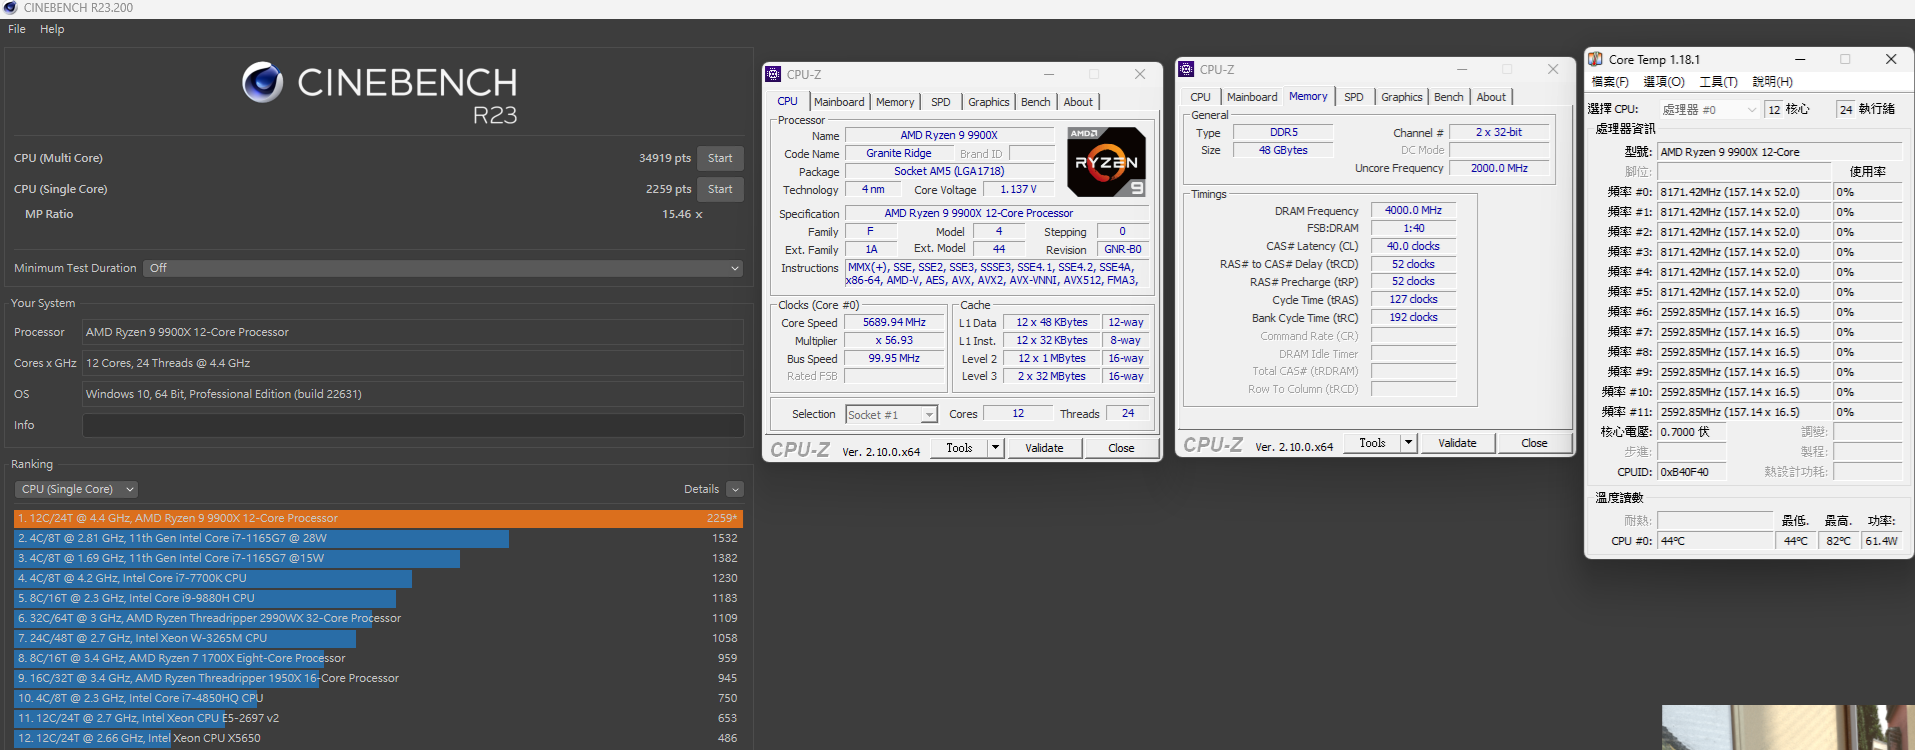This screenshot has height=750, width=1915.
Task: Select the SPD tab in CPU-Z Memory window
Action: (1354, 97)
